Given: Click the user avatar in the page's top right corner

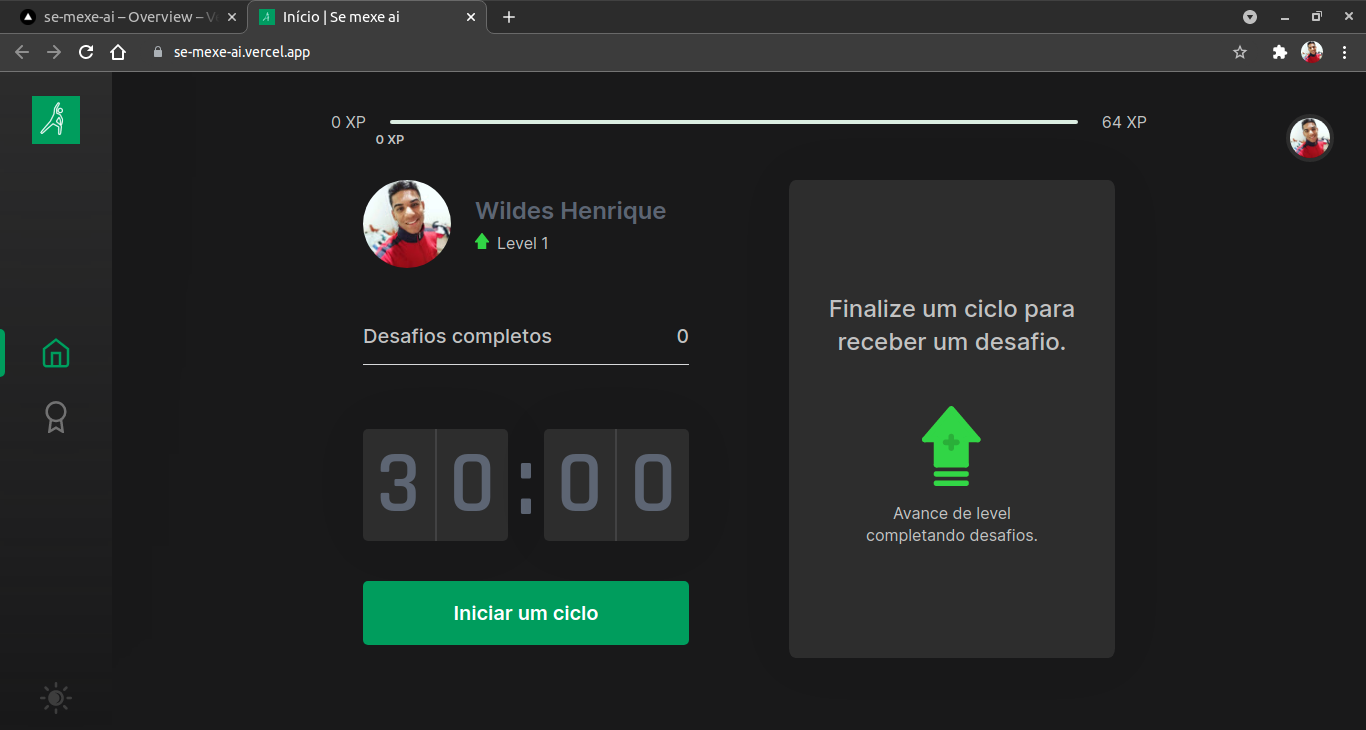Looking at the screenshot, I should tap(1309, 139).
